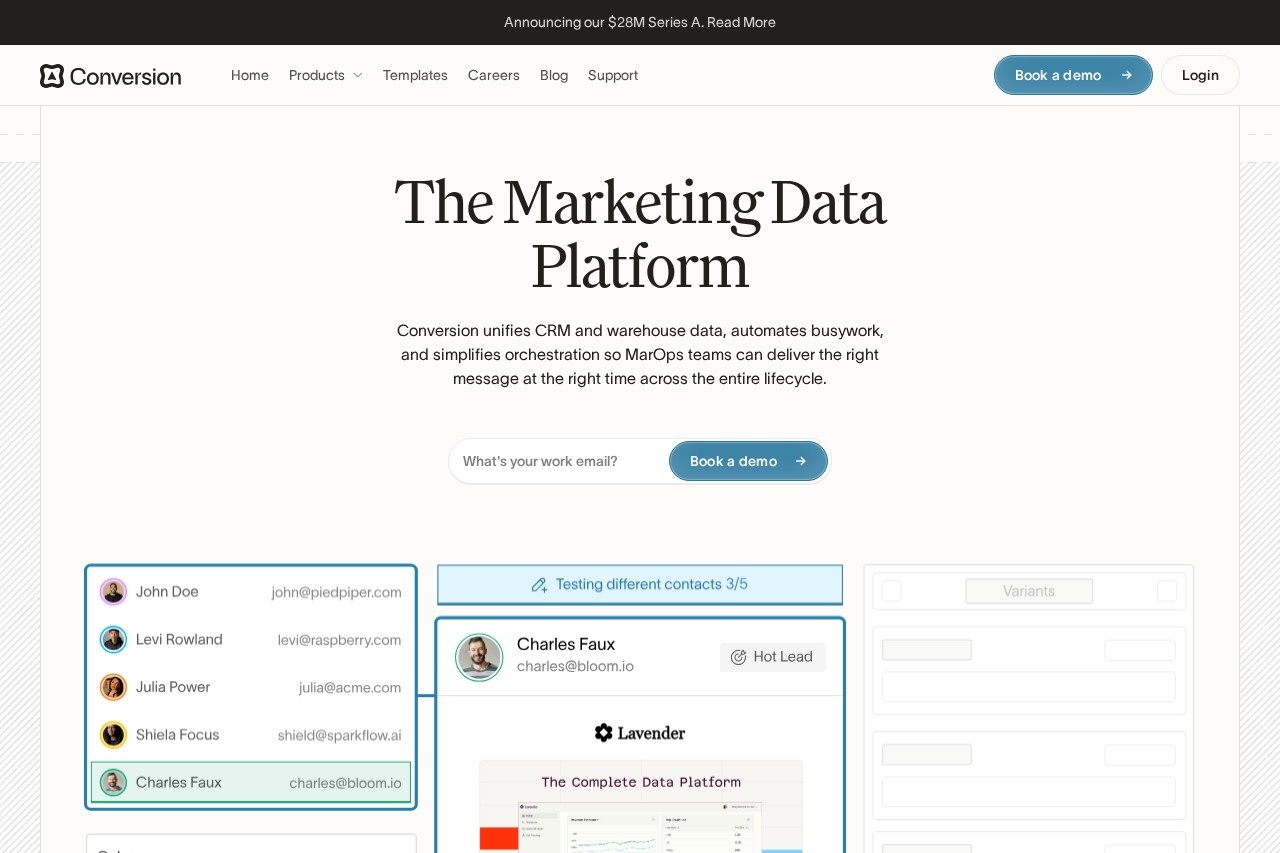Click Levi Rowland's avatar icon
The height and width of the screenshot is (853, 1280).
(x=113, y=640)
